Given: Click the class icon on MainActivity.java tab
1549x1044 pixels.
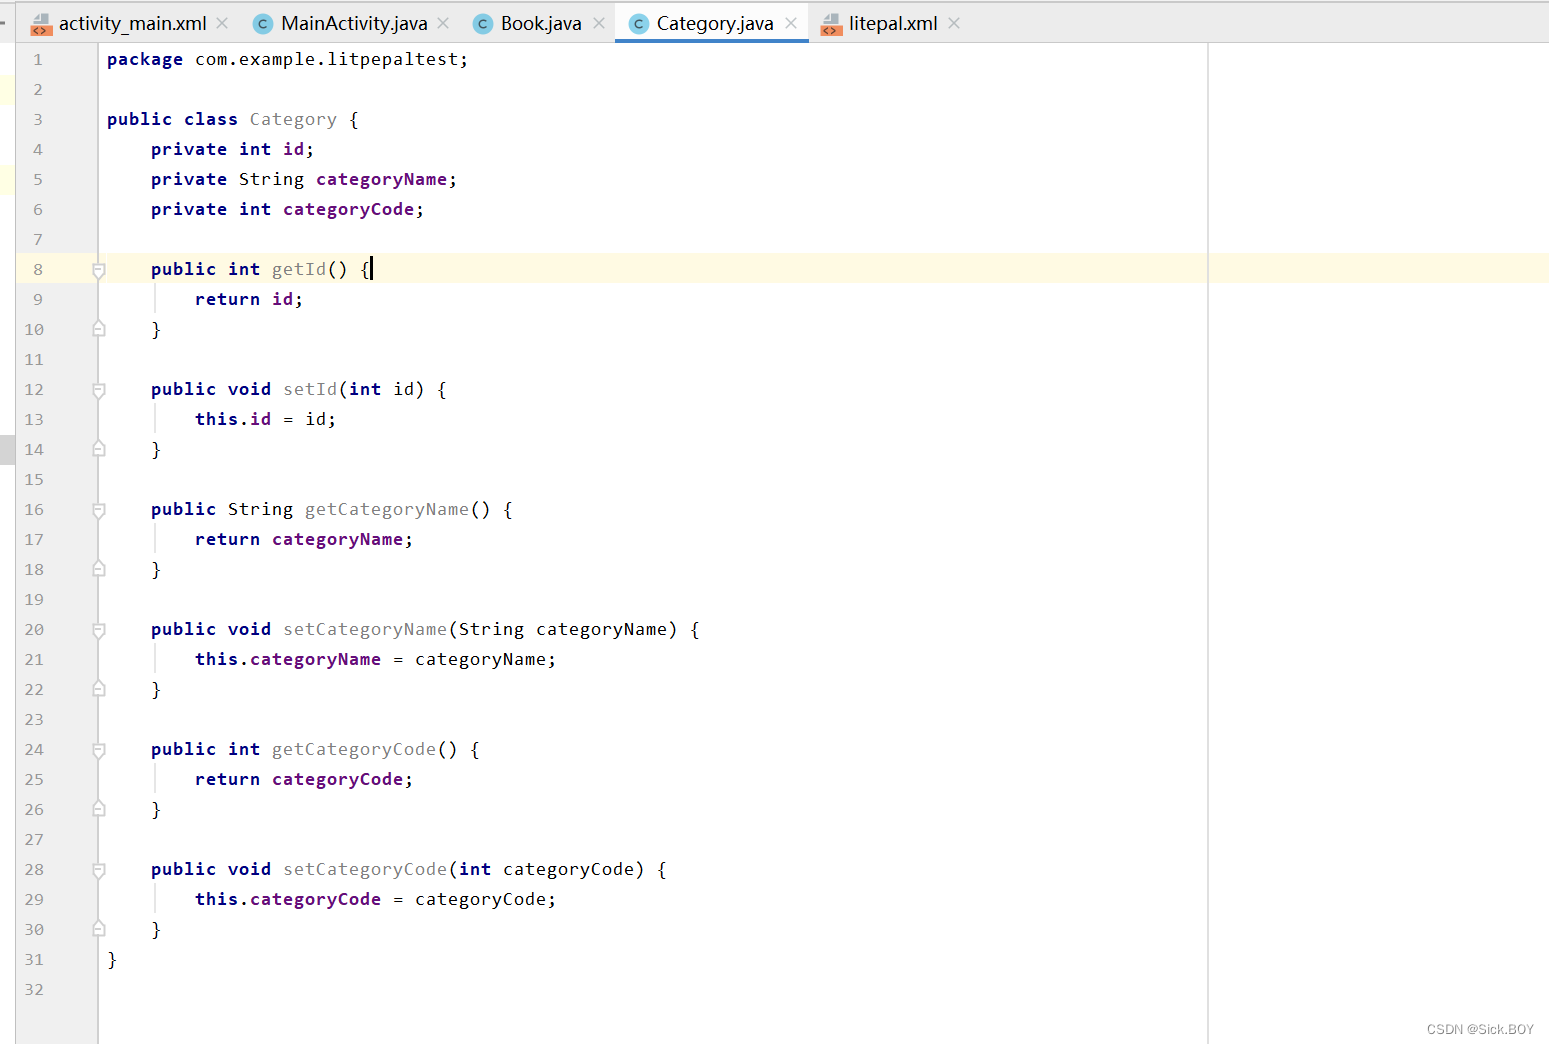Looking at the screenshot, I should click(263, 24).
